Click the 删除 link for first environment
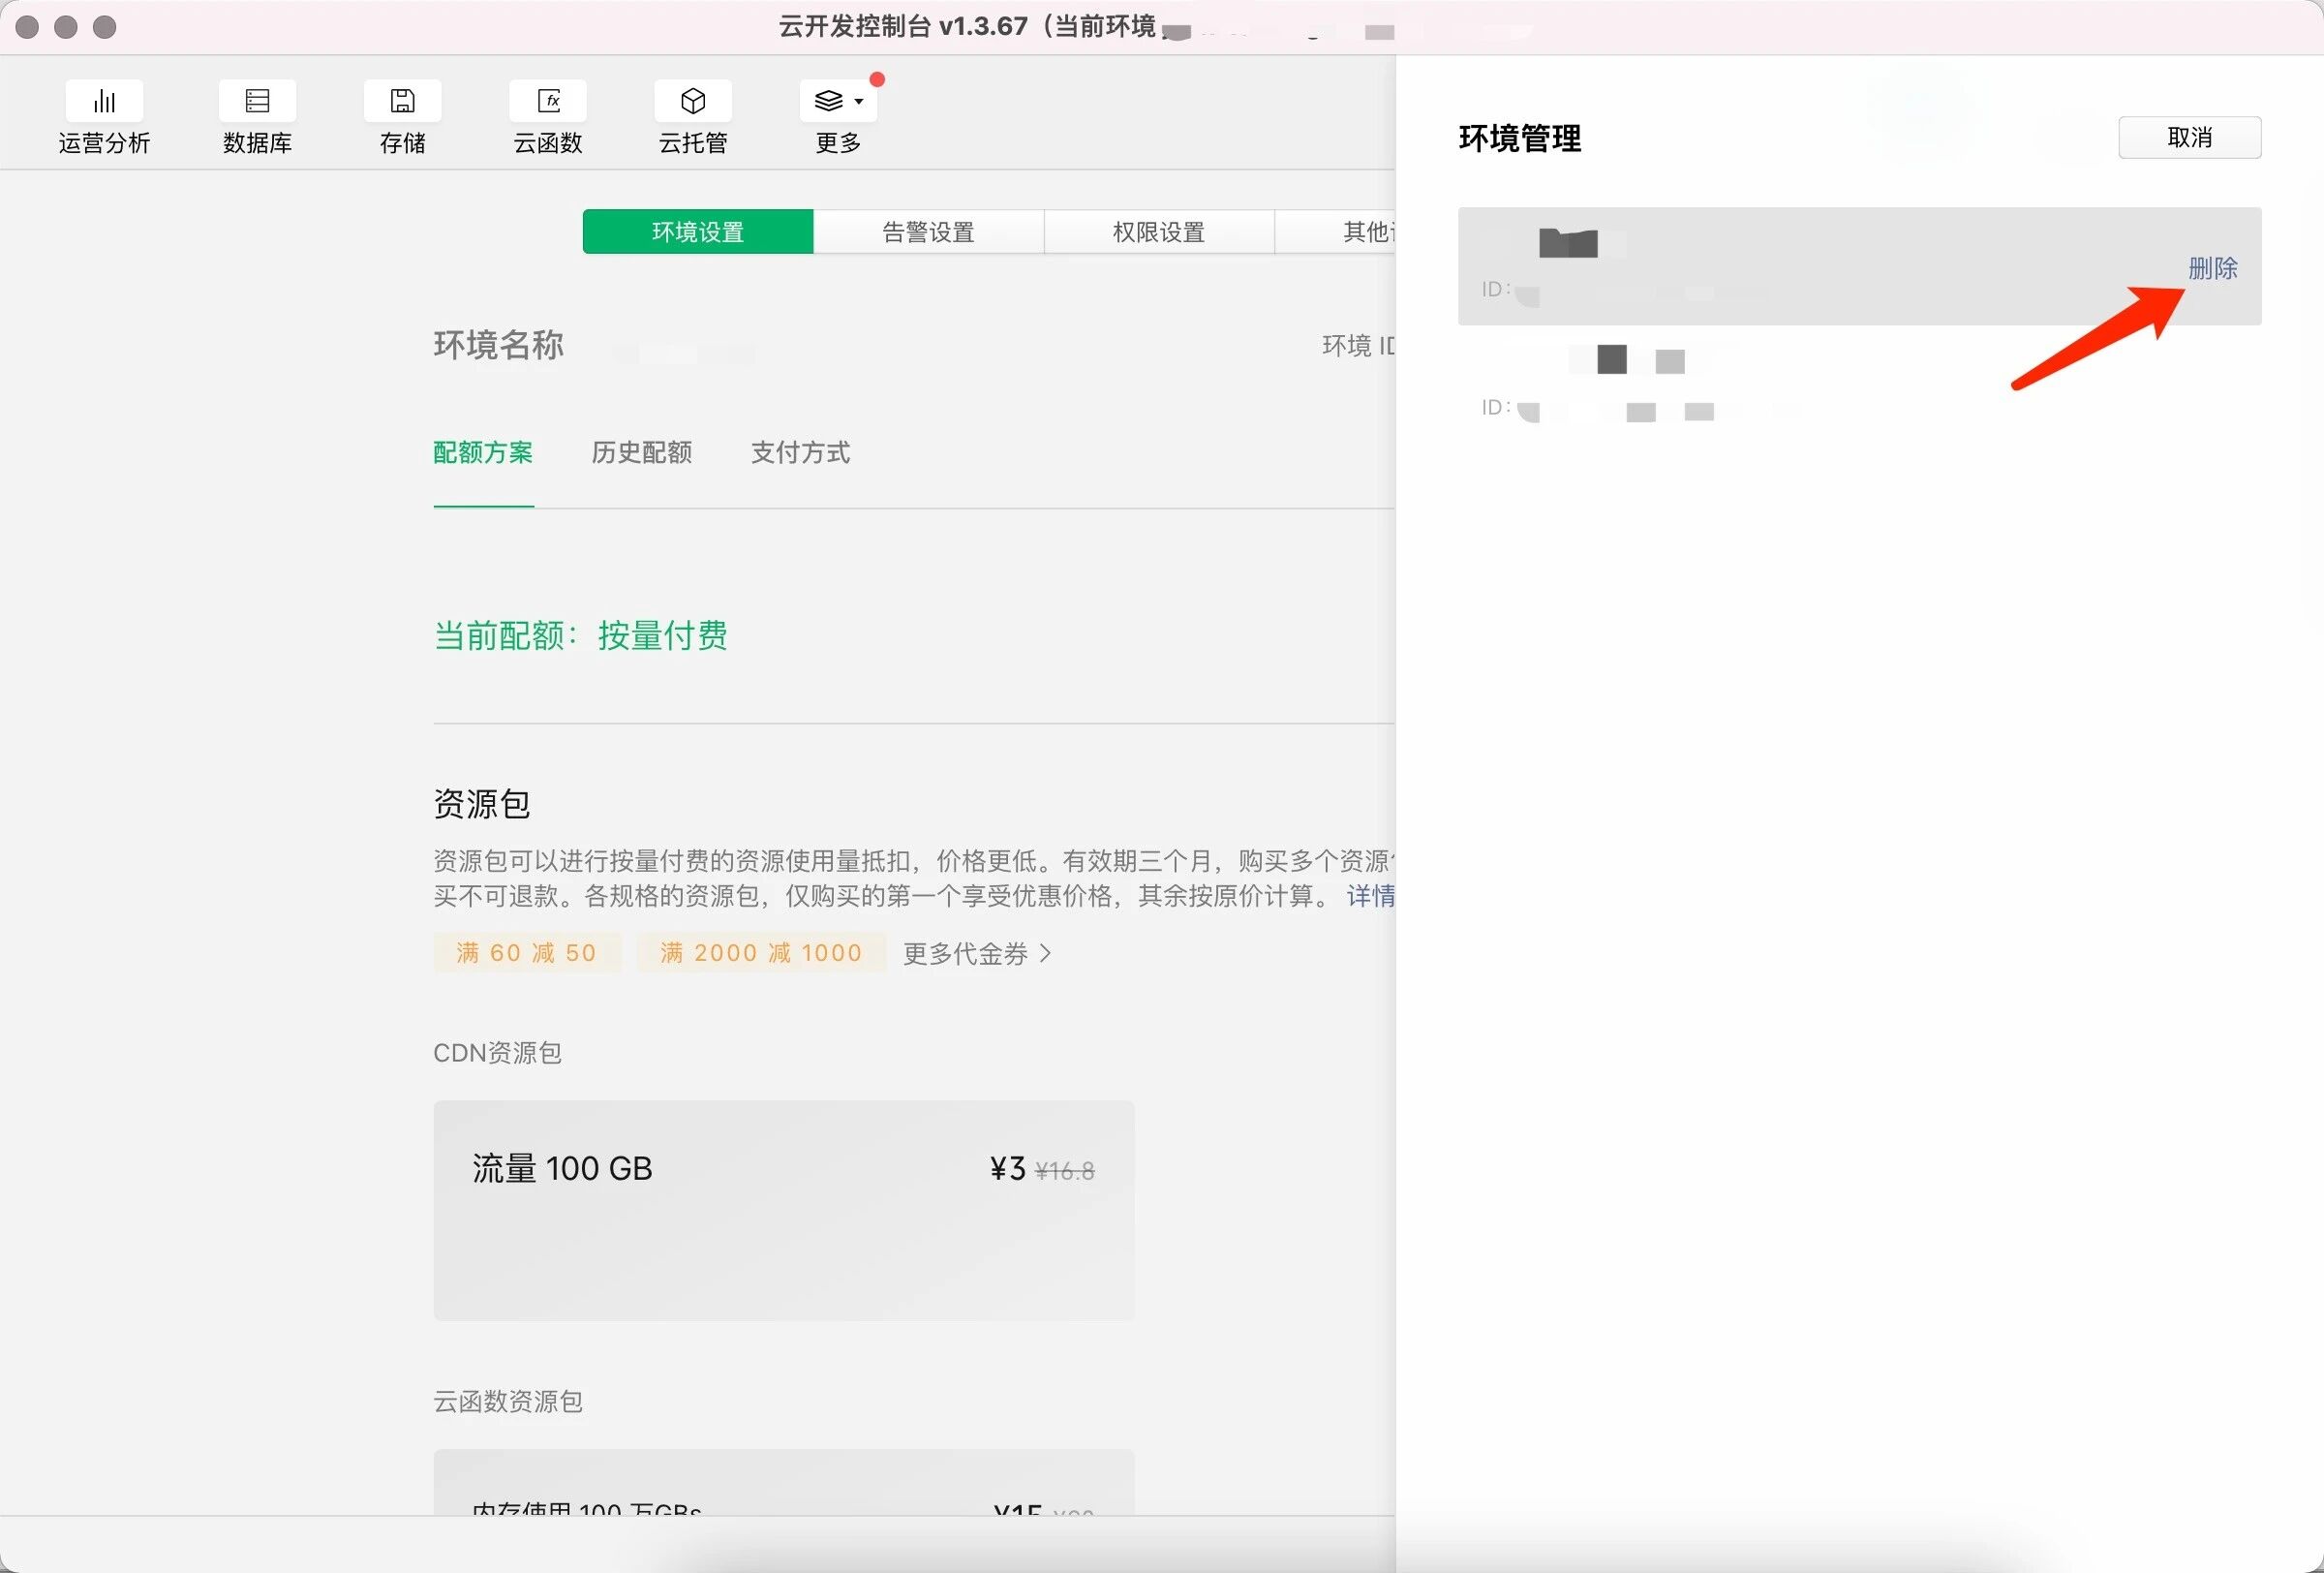2324x1573 pixels. pyautogui.click(x=2211, y=268)
